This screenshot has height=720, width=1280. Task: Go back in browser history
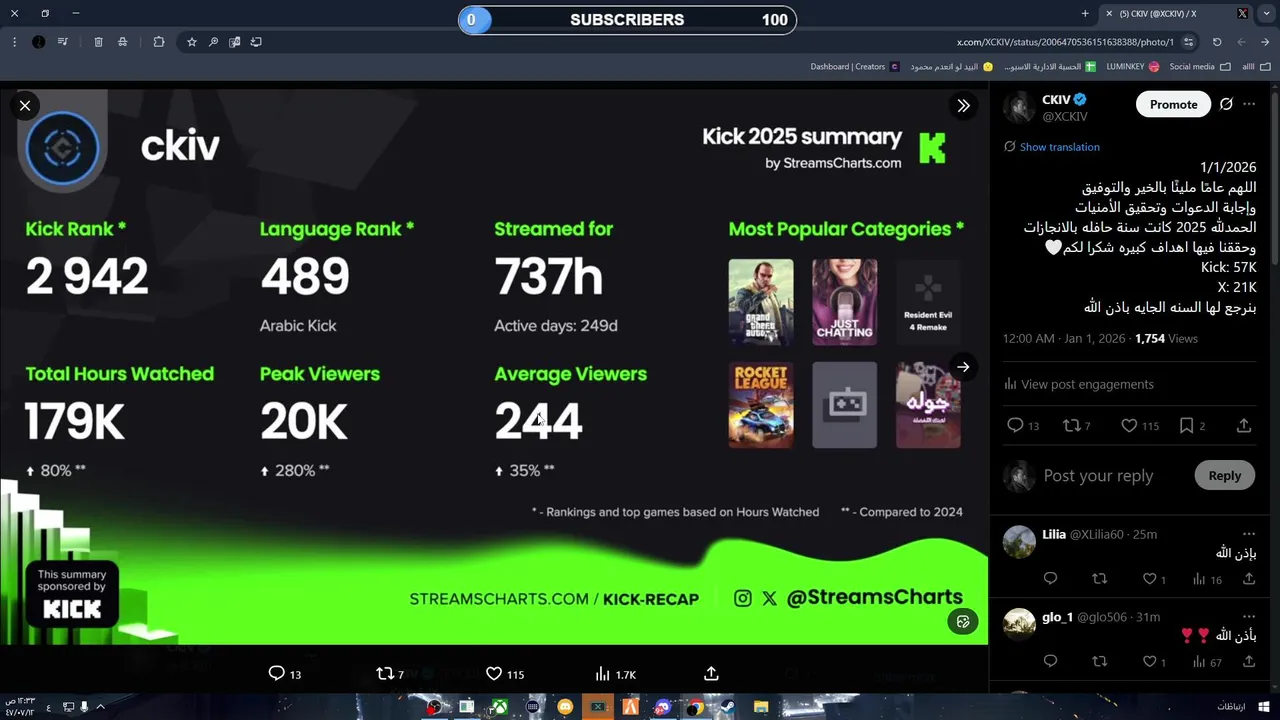tap(1265, 42)
